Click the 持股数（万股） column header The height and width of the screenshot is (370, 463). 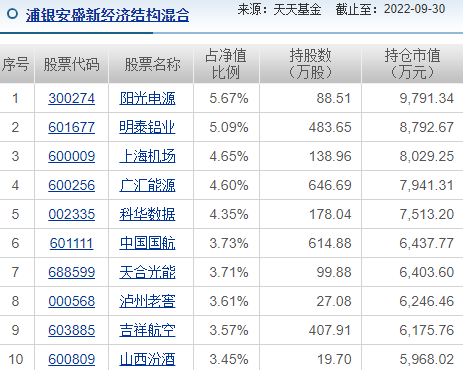pos(311,64)
